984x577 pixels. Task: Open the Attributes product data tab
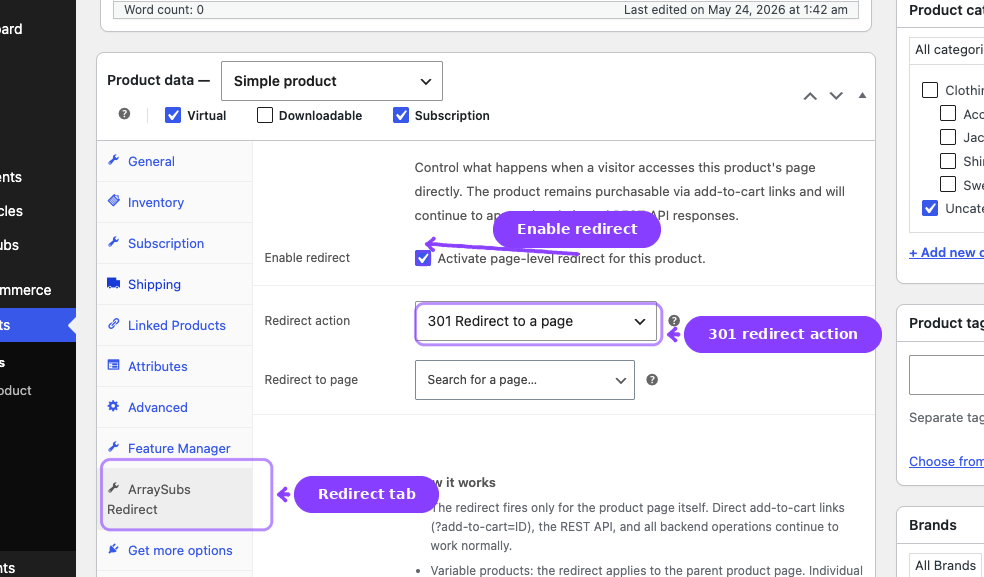click(174, 367)
